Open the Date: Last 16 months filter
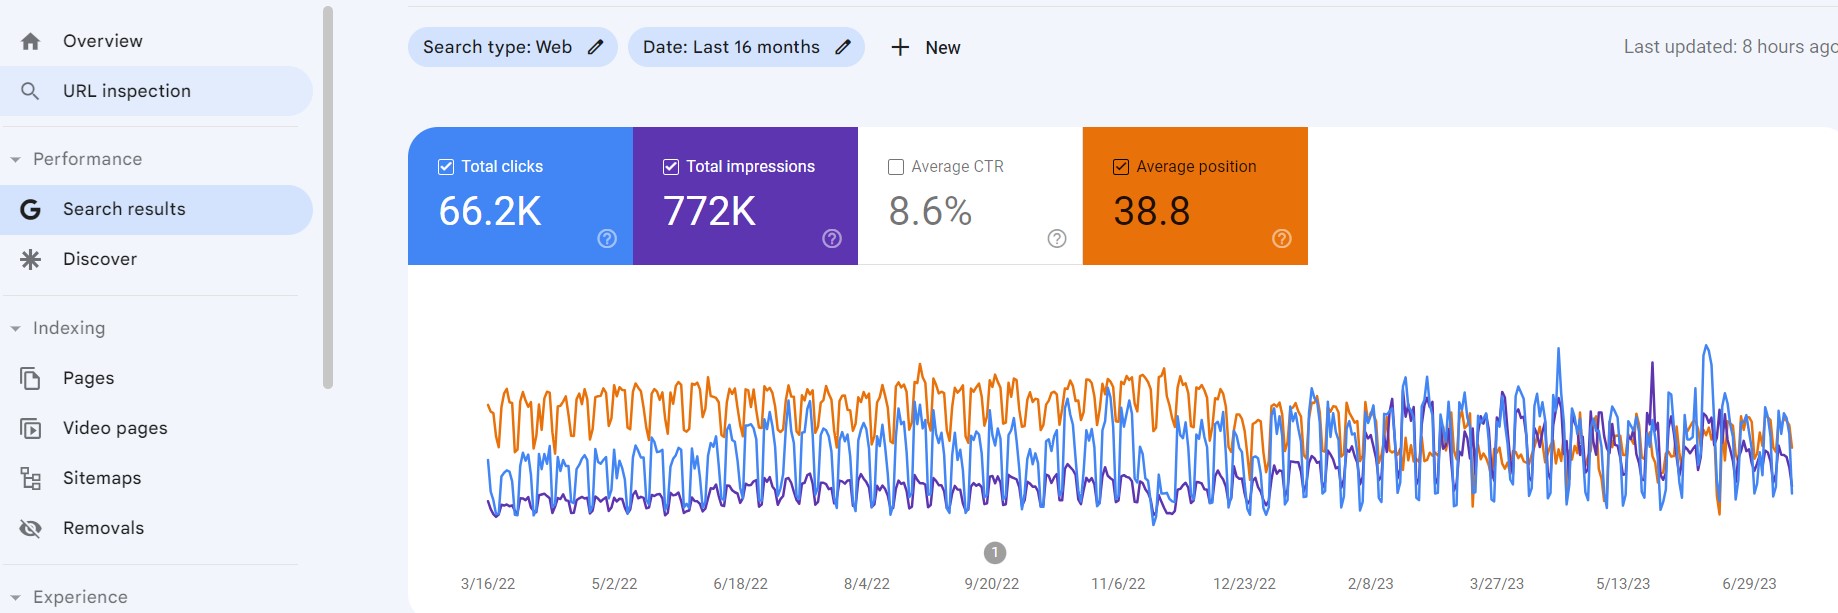Viewport: 1838px width, 613px height. tap(731, 47)
